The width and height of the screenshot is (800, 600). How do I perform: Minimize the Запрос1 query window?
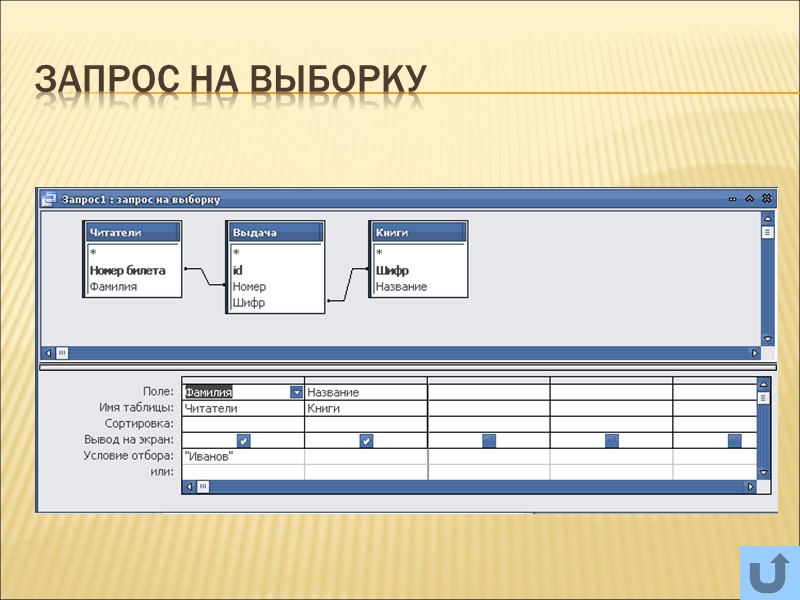point(734,198)
